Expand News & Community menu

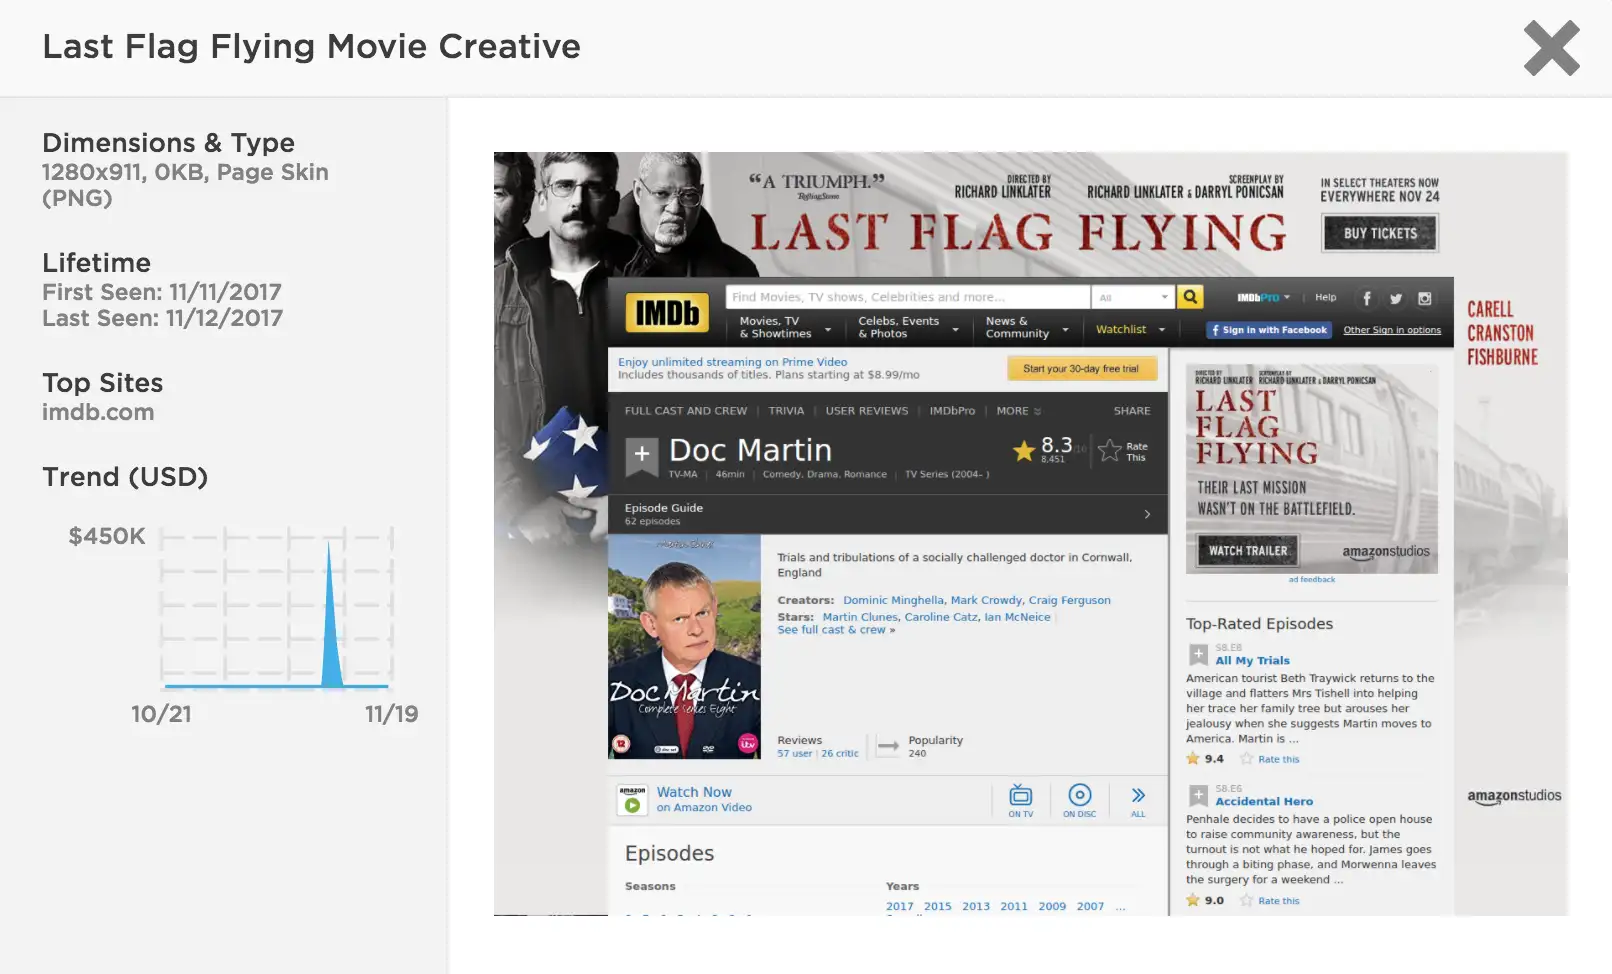(1026, 327)
